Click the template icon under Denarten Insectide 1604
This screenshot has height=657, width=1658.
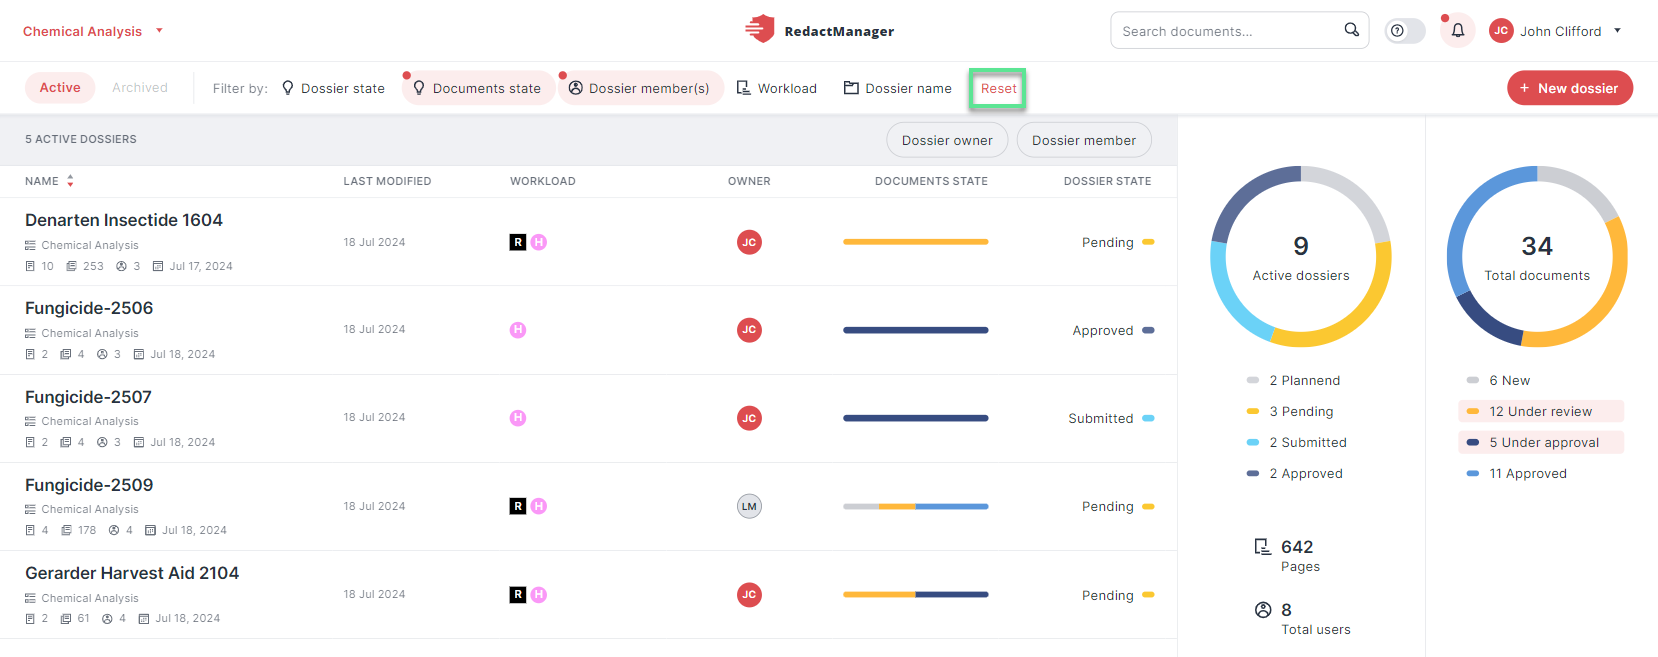(30, 245)
